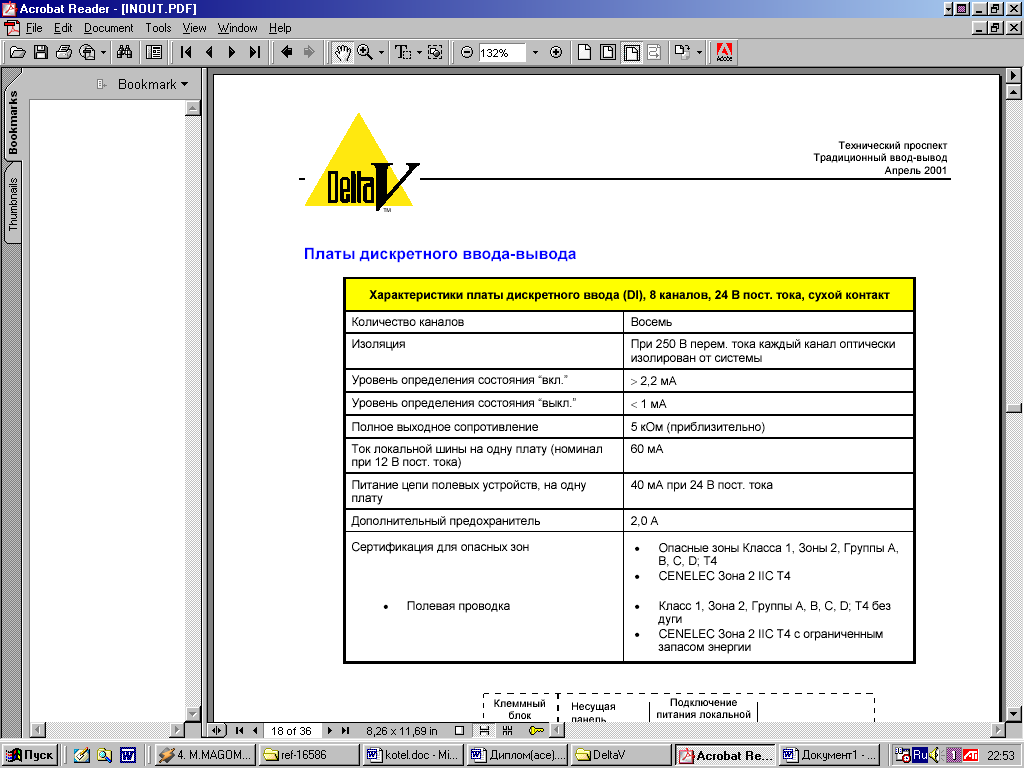Image resolution: width=1024 pixels, height=768 pixels.
Task: Open the View menu
Action: click(x=194, y=28)
